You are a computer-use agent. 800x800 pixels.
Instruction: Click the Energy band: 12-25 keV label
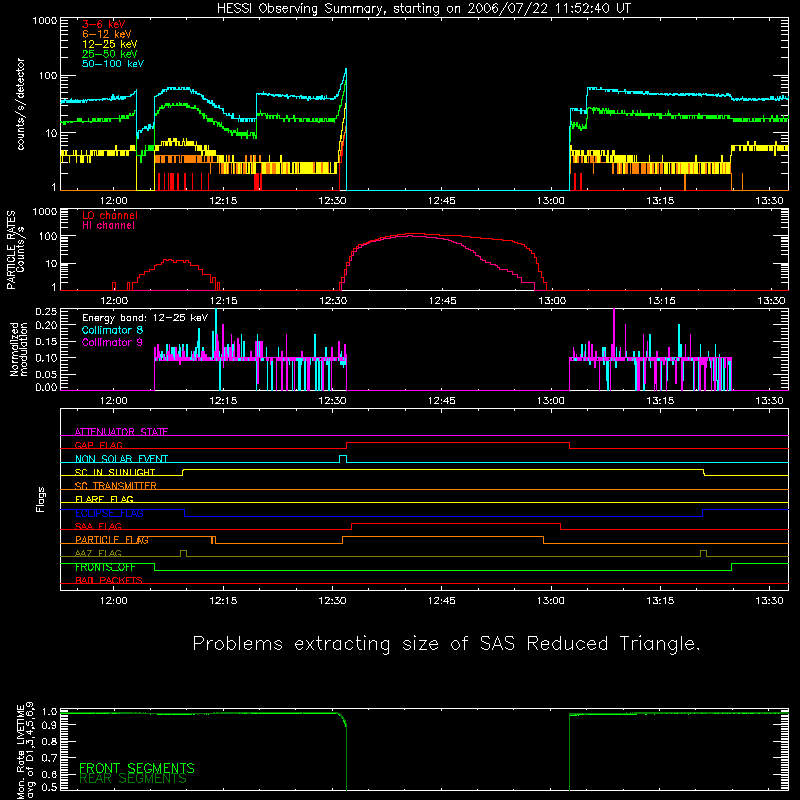pos(145,318)
